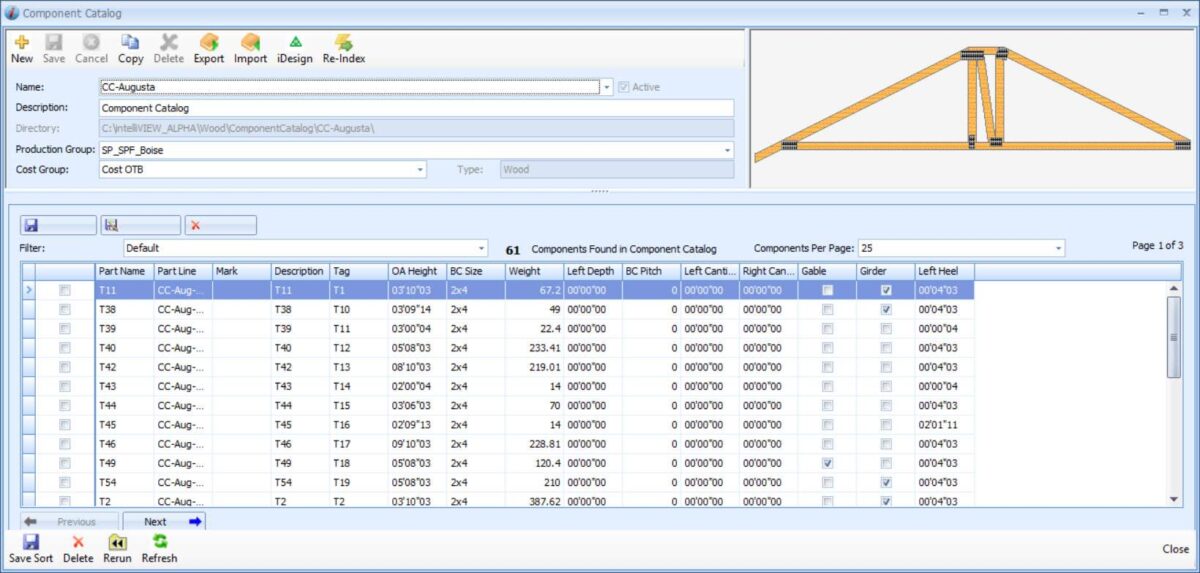Check the row selector box for T46
This screenshot has width=1200, height=573.
65,444
